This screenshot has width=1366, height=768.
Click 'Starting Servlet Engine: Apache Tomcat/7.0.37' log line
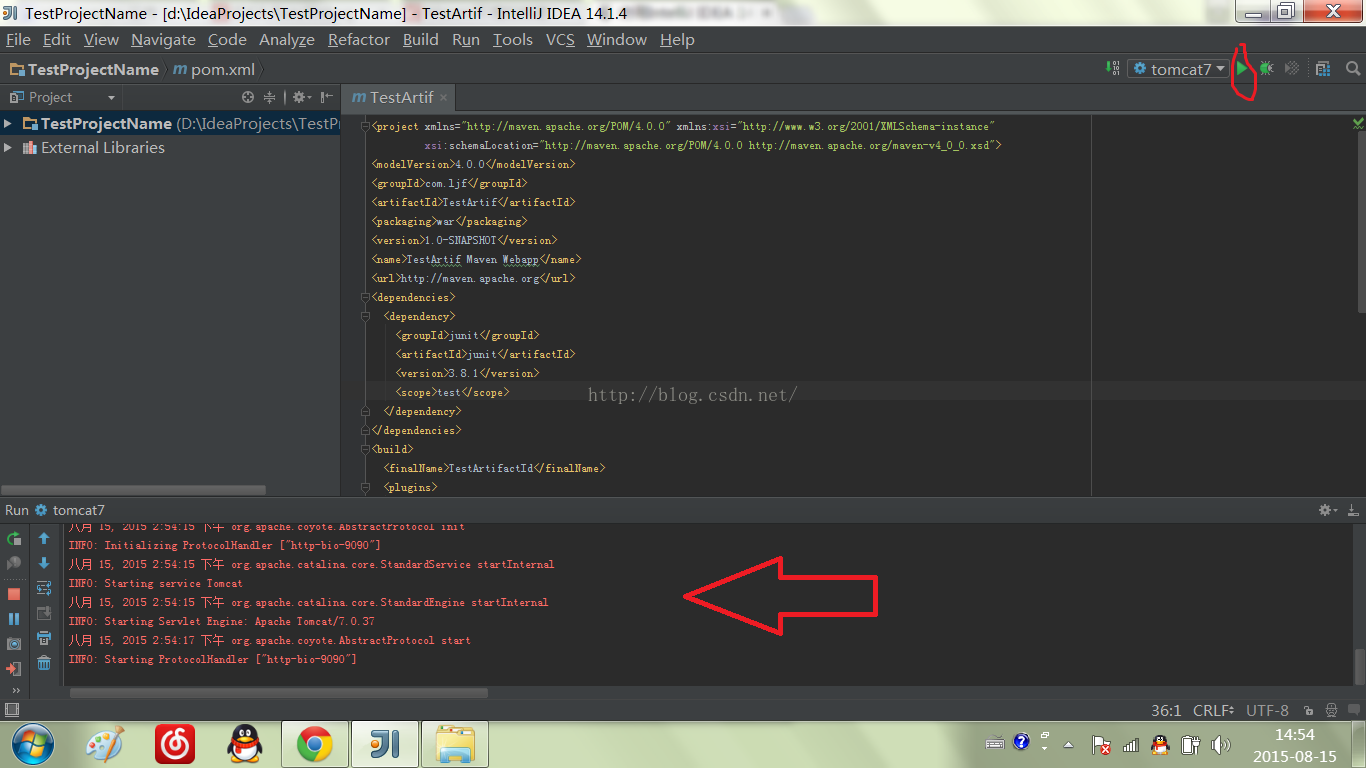click(221, 621)
